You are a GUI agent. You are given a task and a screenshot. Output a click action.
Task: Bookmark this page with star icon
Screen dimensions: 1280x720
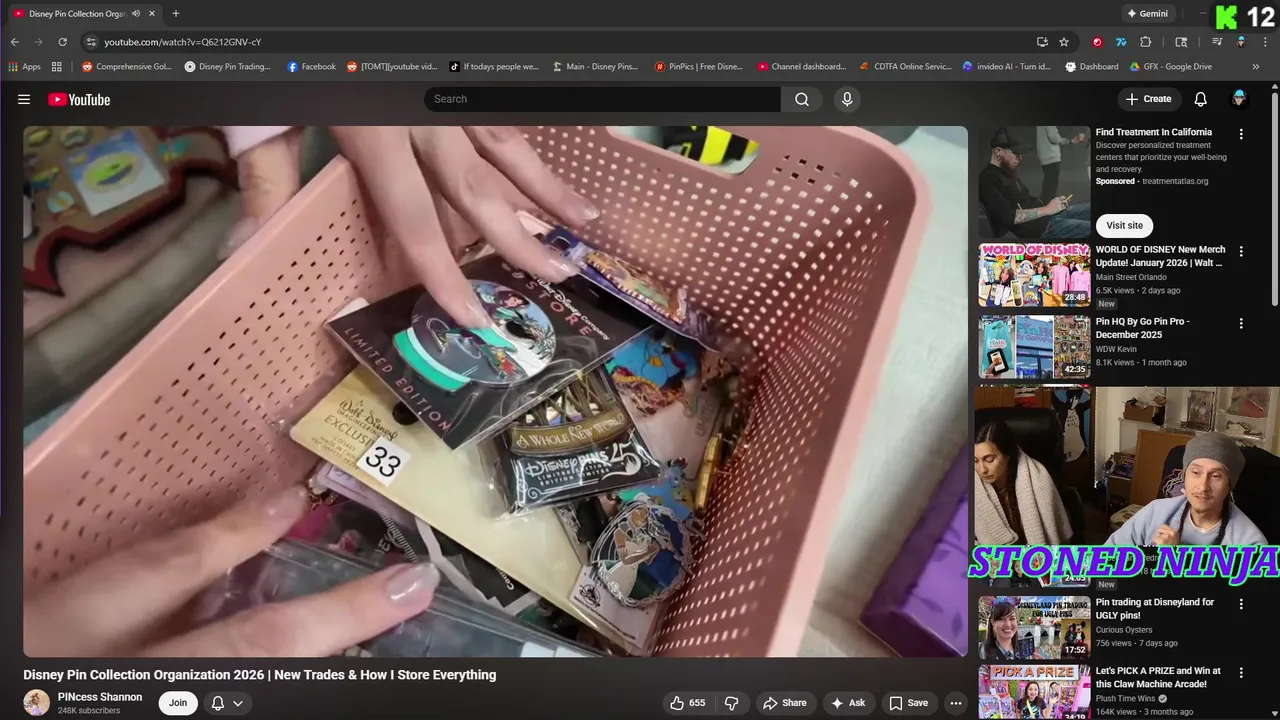[x=1064, y=42]
